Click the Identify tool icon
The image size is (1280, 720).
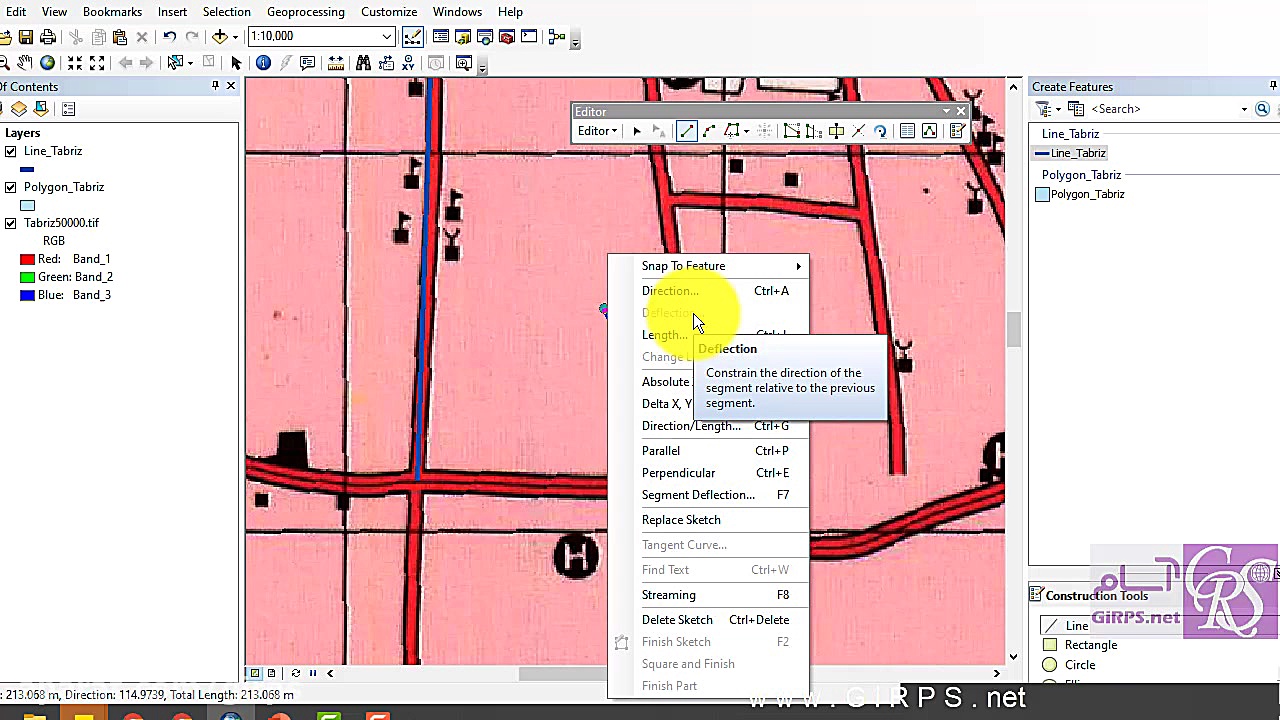coord(263,63)
